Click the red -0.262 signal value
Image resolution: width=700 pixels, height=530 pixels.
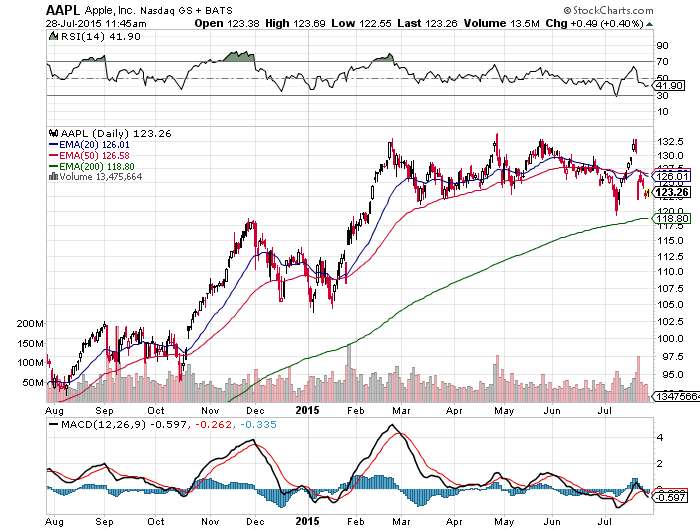pos(213,425)
